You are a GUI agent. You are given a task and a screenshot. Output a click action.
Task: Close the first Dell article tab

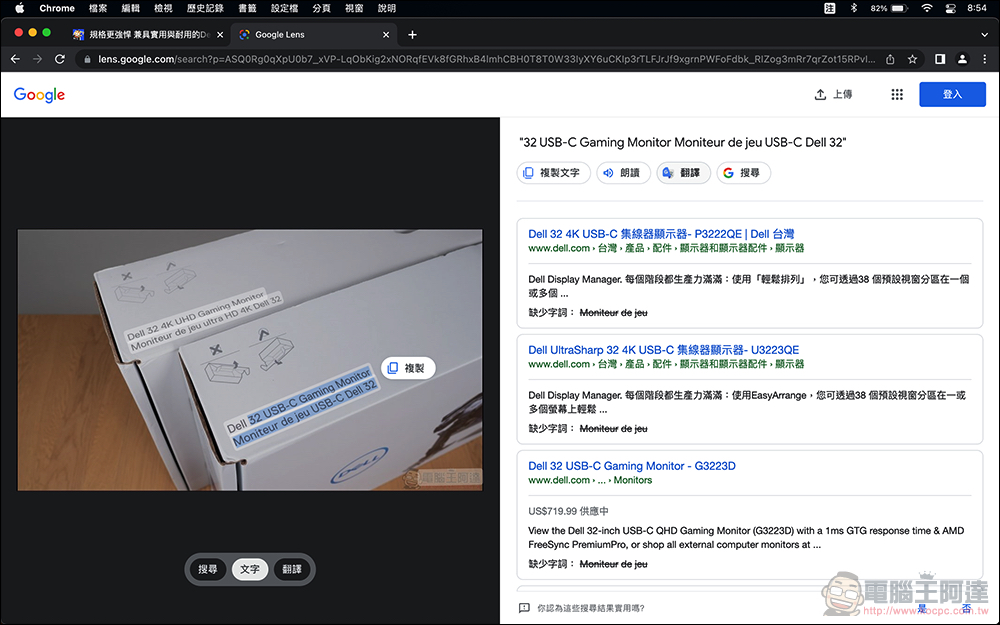[220, 34]
